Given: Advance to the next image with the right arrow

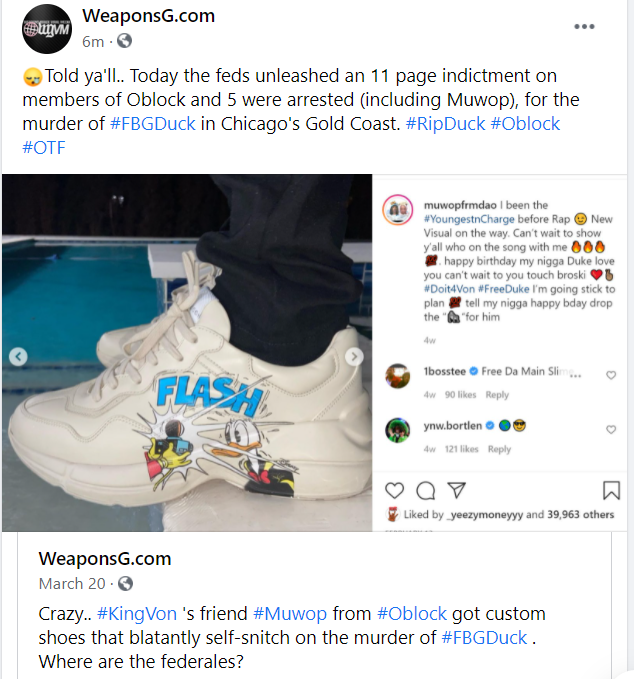Looking at the screenshot, I should (x=354, y=357).
